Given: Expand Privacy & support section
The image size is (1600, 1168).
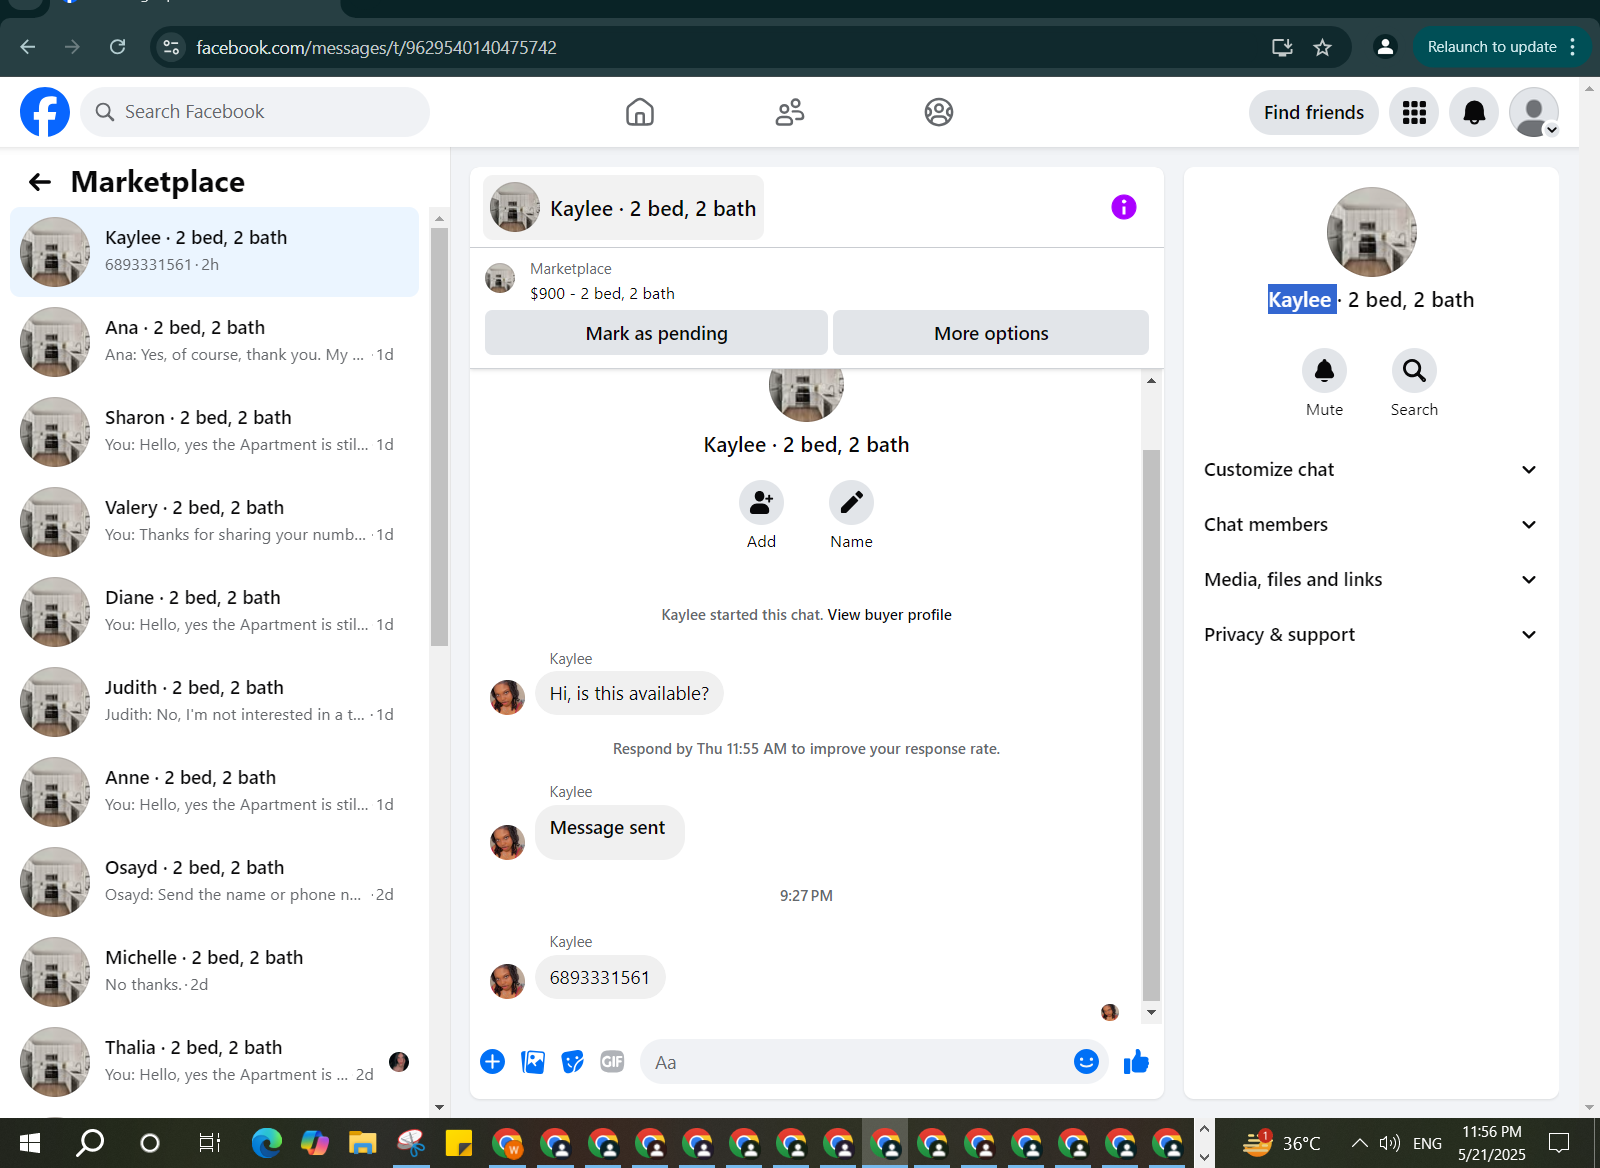Looking at the screenshot, I should (x=1370, y=635).
